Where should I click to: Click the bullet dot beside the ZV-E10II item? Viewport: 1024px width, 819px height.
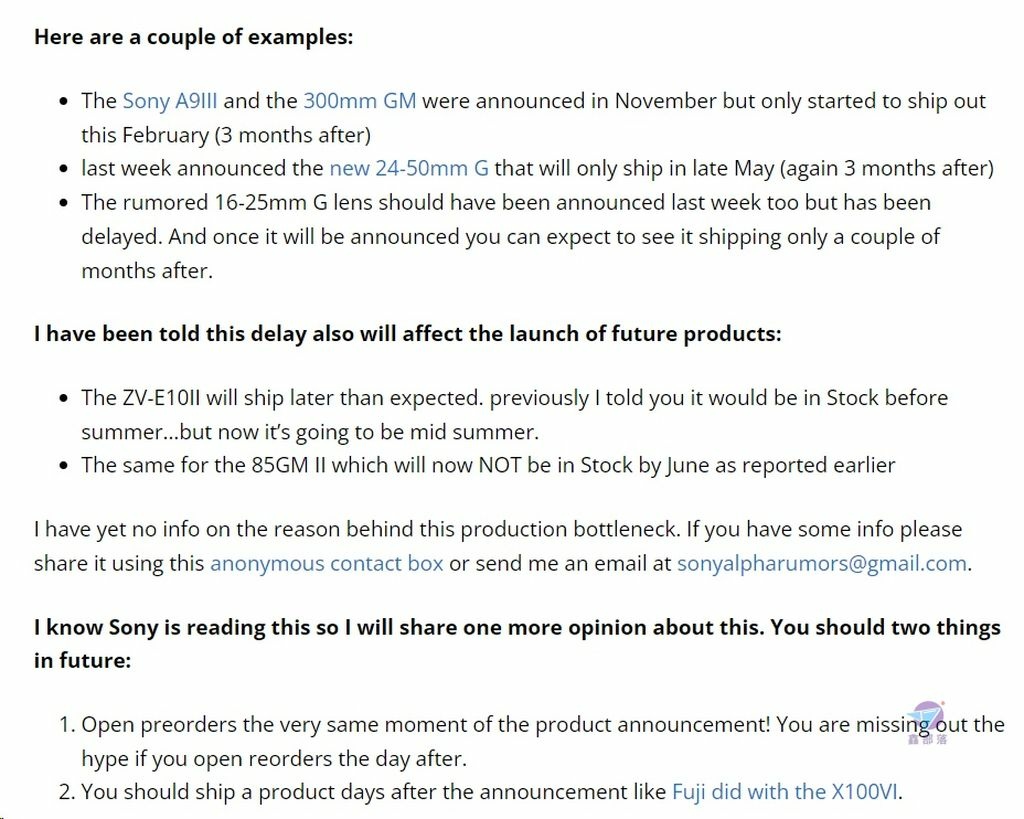tap(63, 398)
